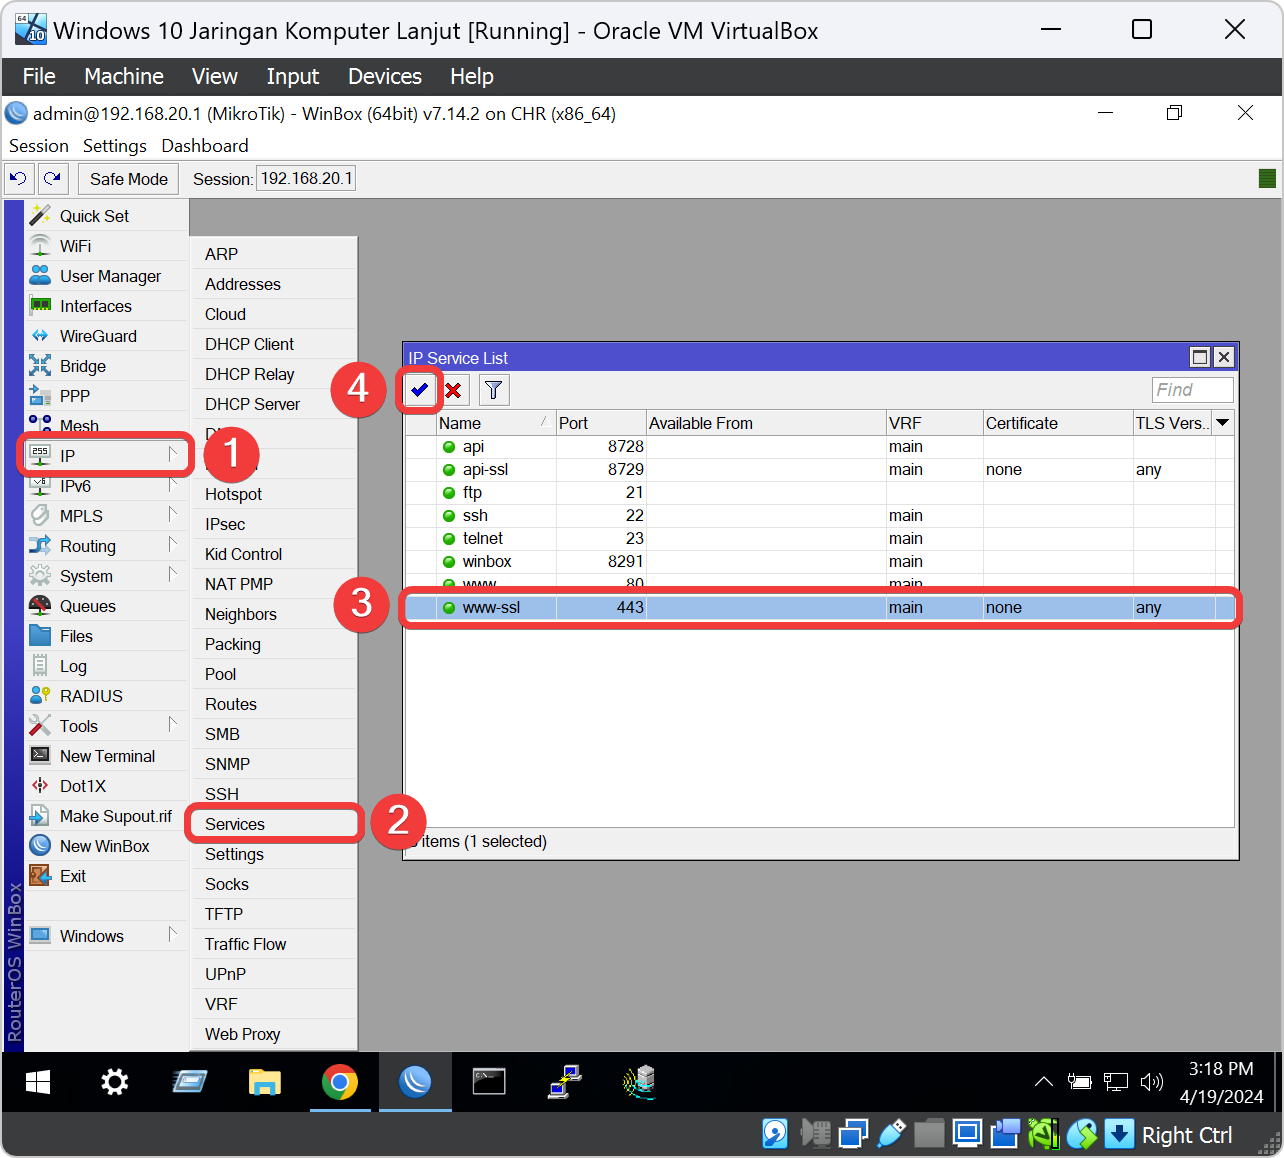Open a New WinBox session

pyautogui.click(x=104, y=846)
